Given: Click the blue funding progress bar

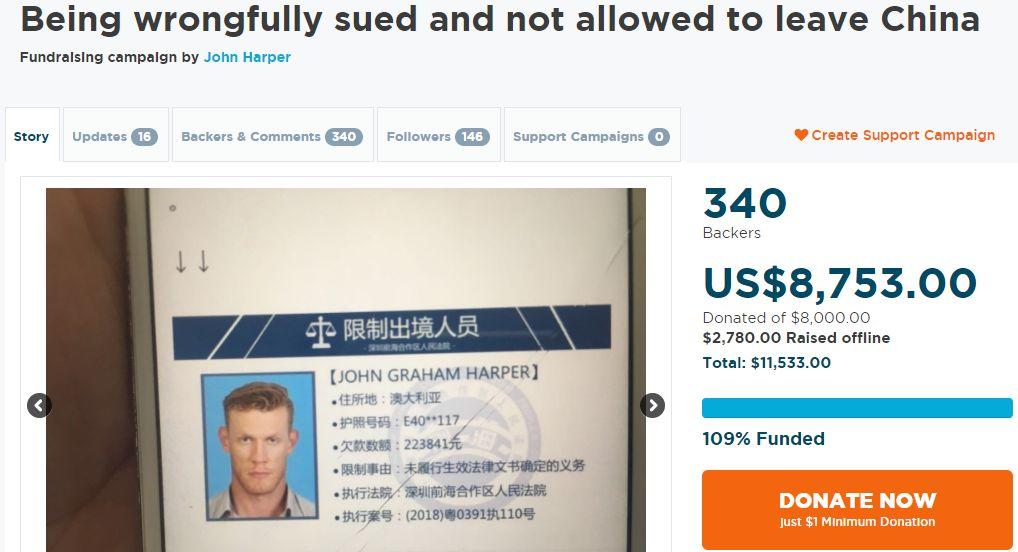Looking at the screenshot, I should tap(857, 408).
